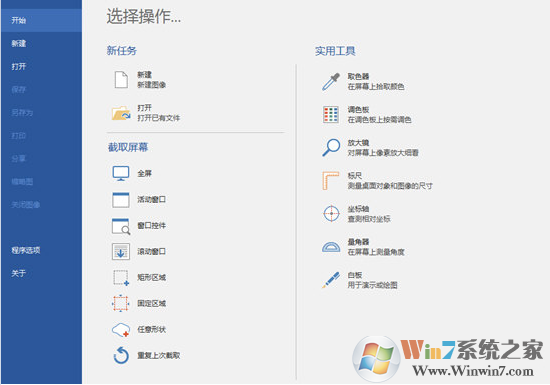550x385 pixels.
Task: Select the full screen capture monitor icon
Action: point(121,174)
